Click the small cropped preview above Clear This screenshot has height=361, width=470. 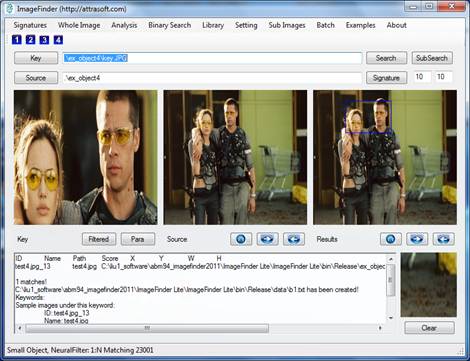[429, 285]
